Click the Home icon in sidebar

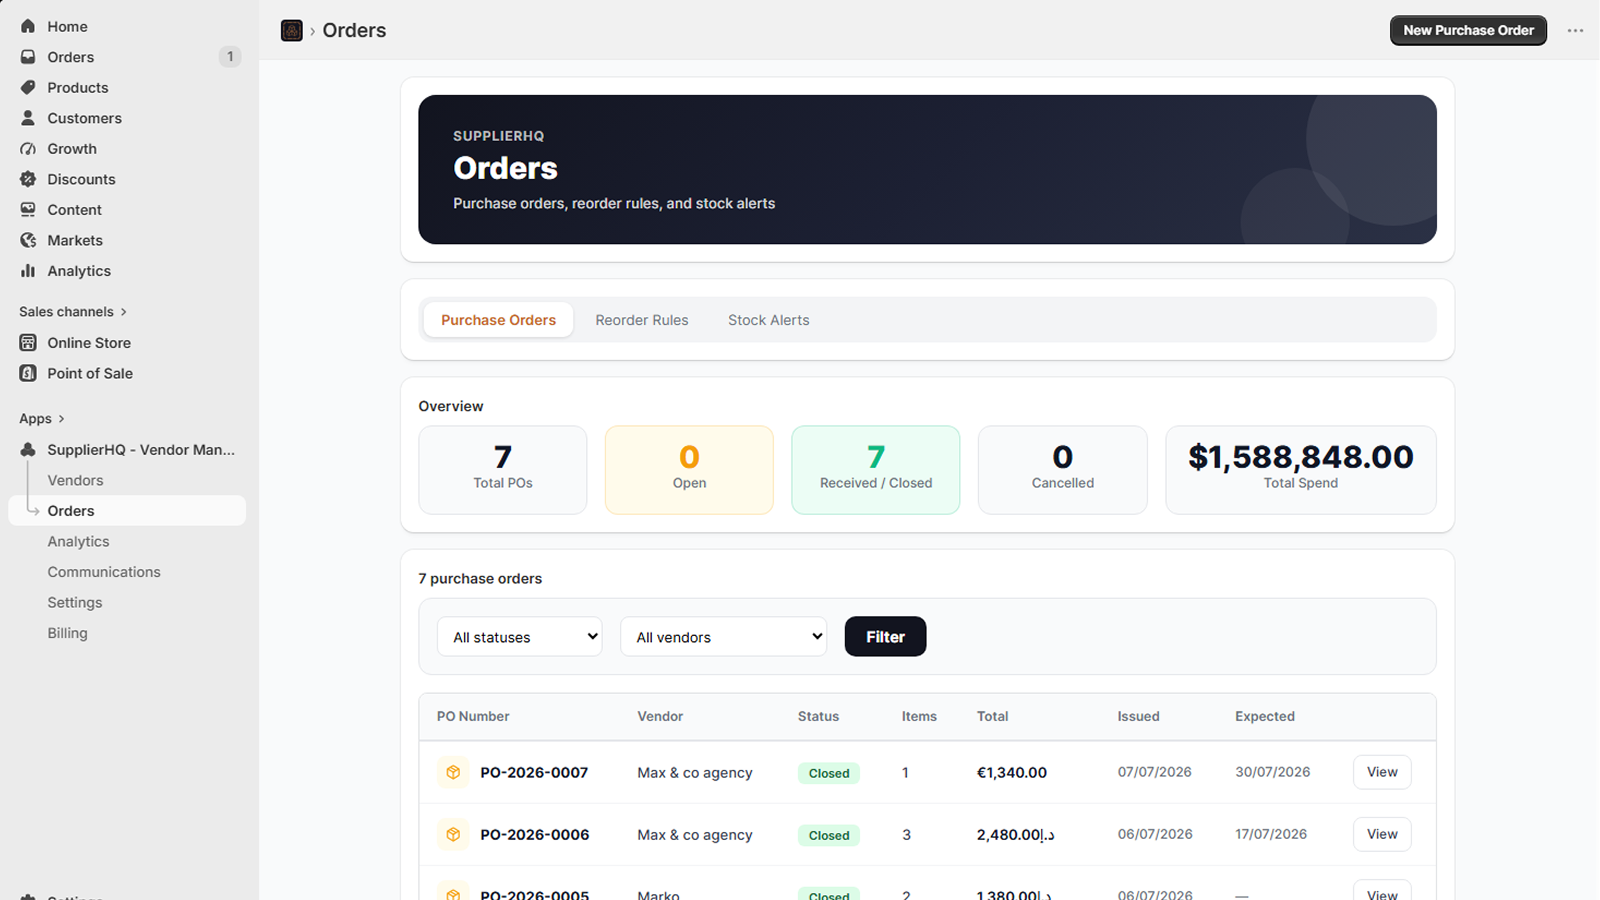click(28, 26)
